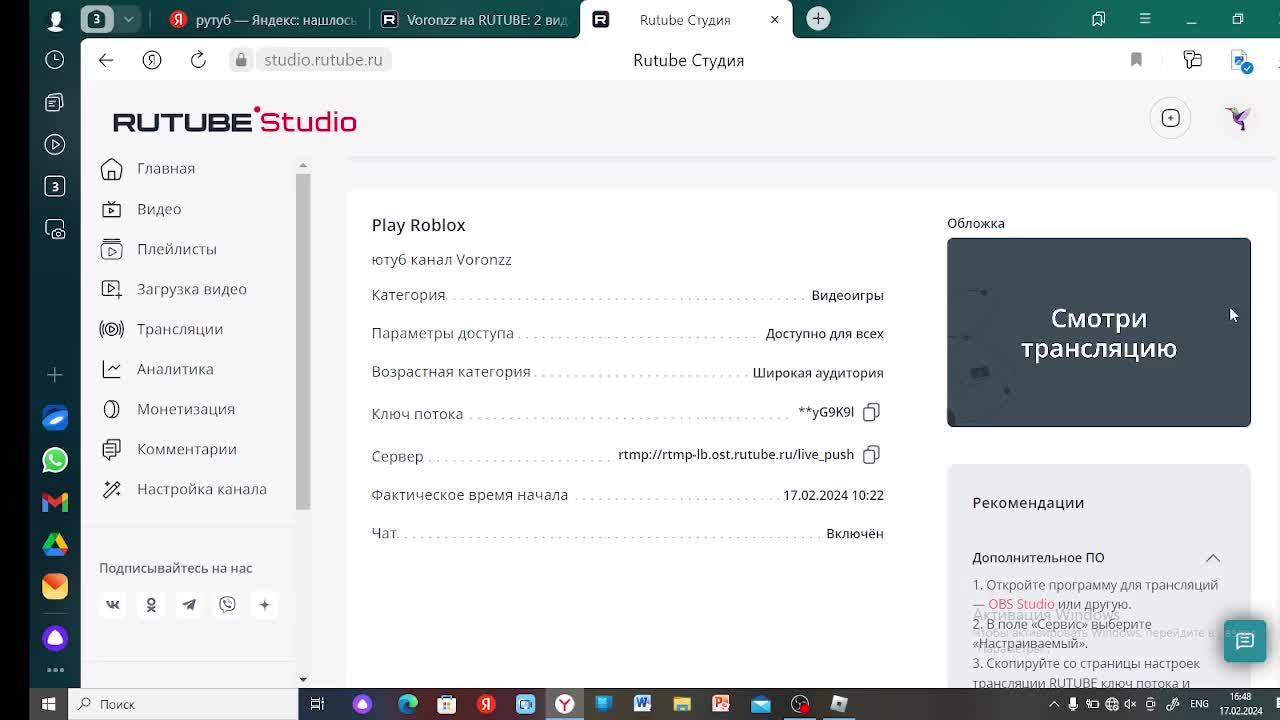Viewport: 1280px width, 720px height.
Task: Open the VK social link
Action: (x=113, y=604)
